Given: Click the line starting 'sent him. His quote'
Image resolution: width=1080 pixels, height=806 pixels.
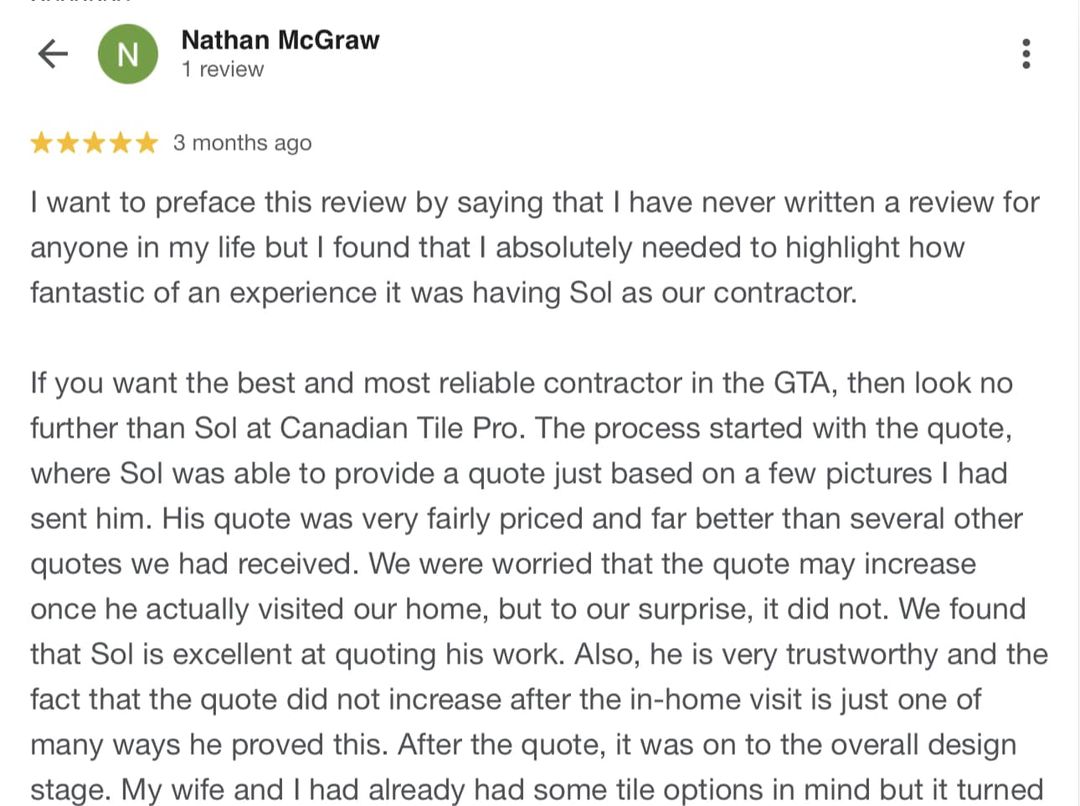Looking at the screenshot, I should coord(526,519).
